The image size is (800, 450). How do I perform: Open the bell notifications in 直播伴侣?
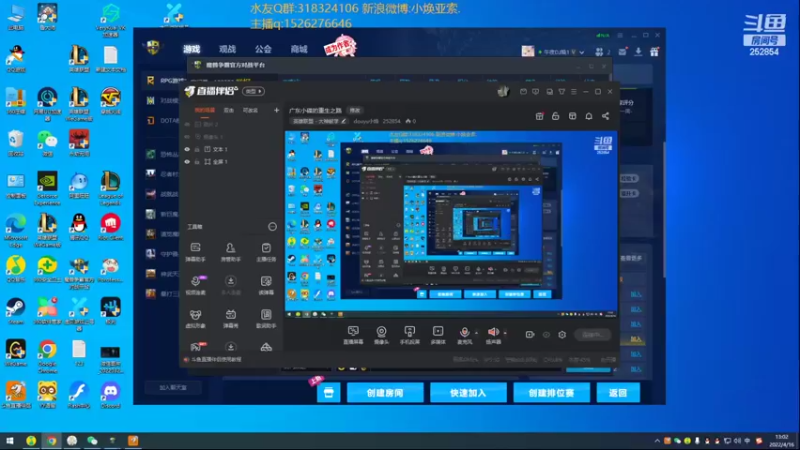click(x=589, y=116)
